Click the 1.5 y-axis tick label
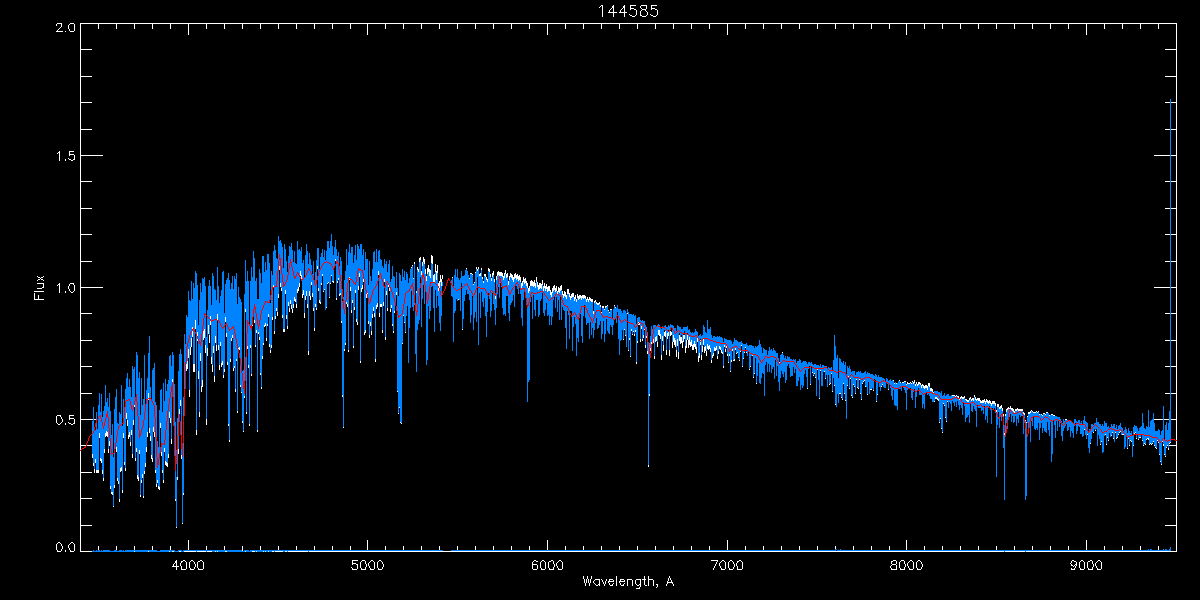 64,157
